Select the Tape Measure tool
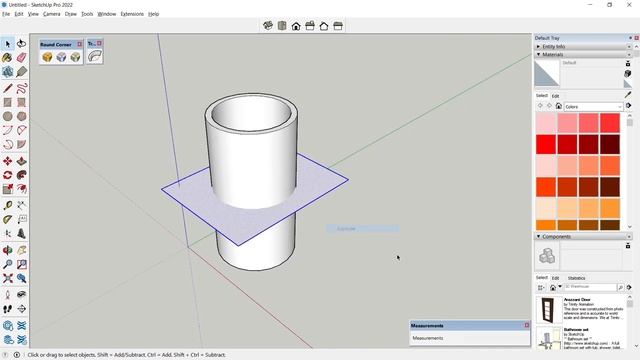Image resolution: width=640 pixels, height=360 pixels. coord(8,205)
